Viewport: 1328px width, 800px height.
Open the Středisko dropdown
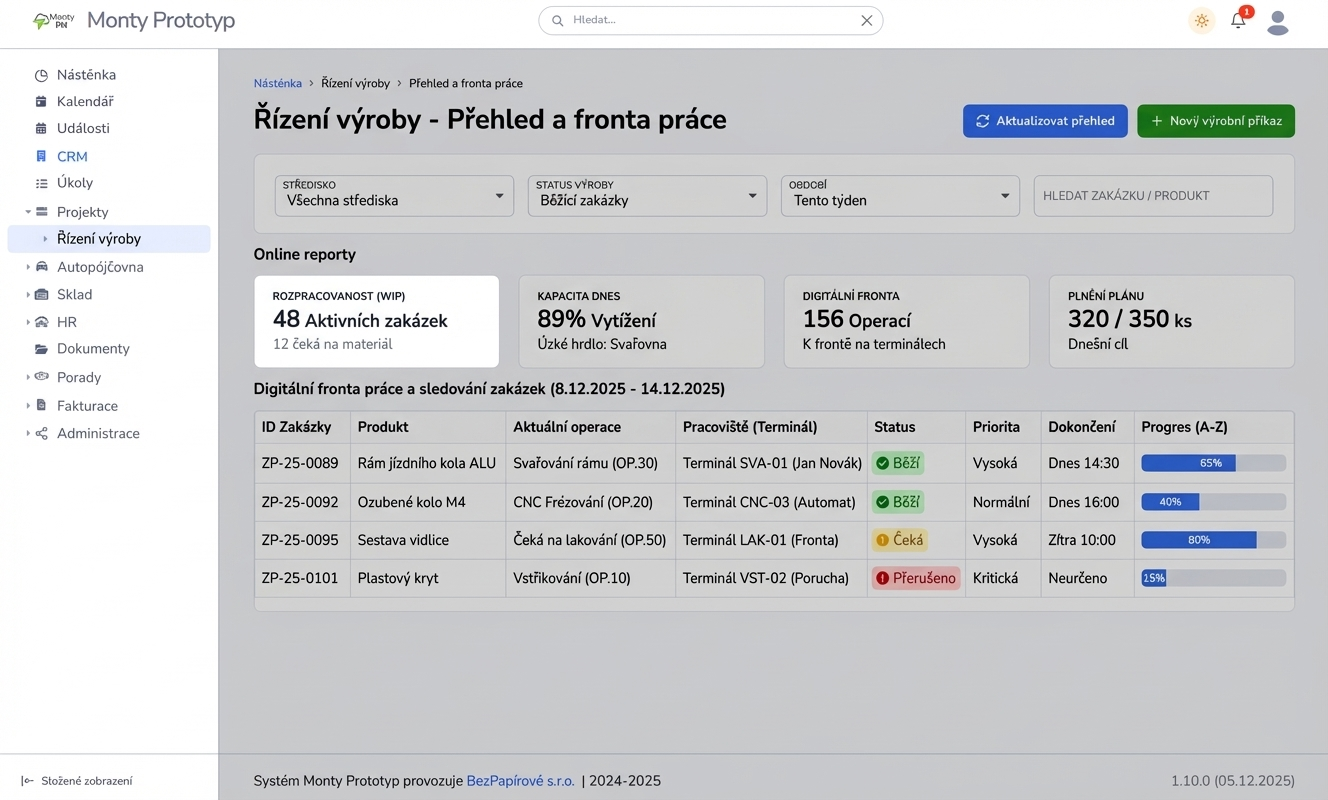tap(393, 196)
